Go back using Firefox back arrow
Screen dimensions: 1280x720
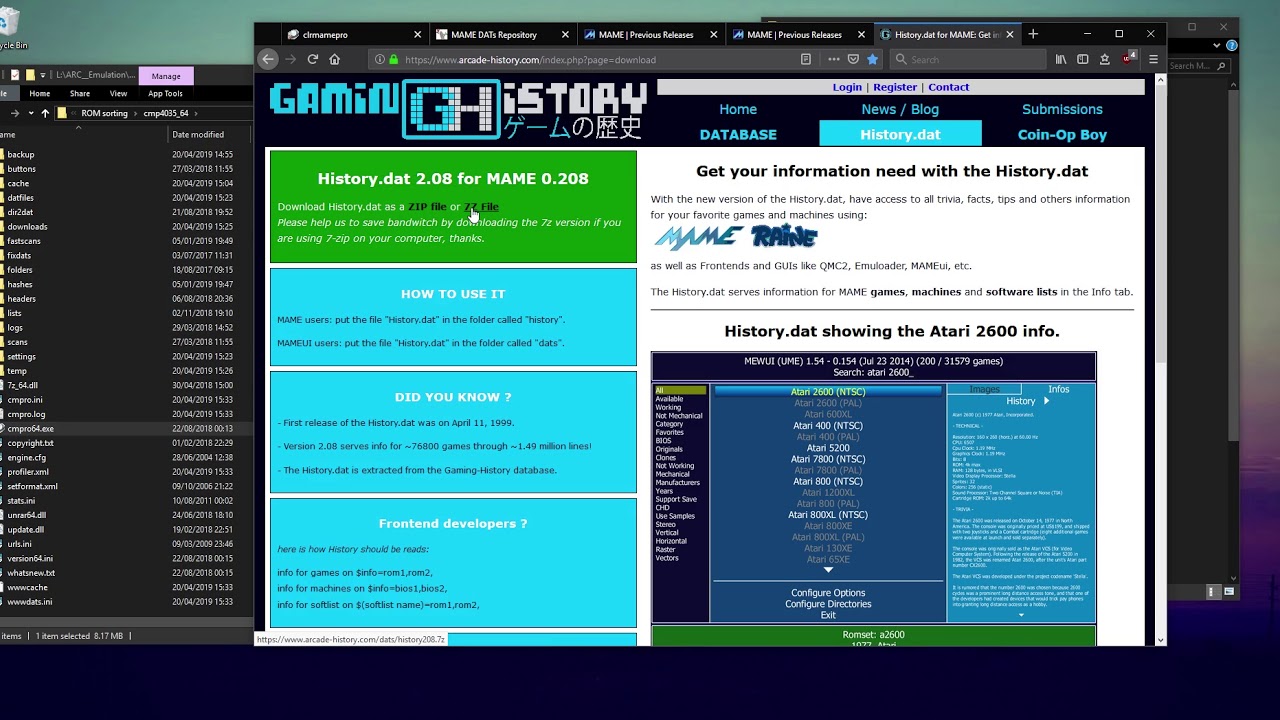coord(268,59)
